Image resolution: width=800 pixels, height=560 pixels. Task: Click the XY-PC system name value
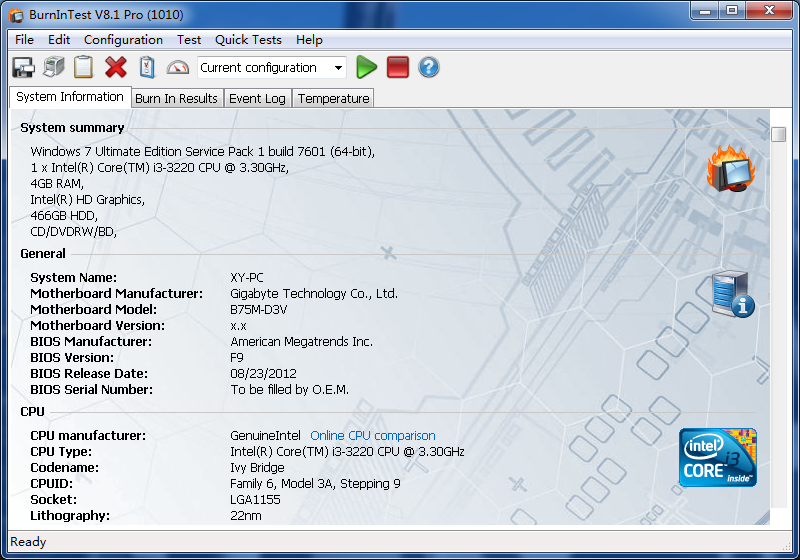(247, 277)
